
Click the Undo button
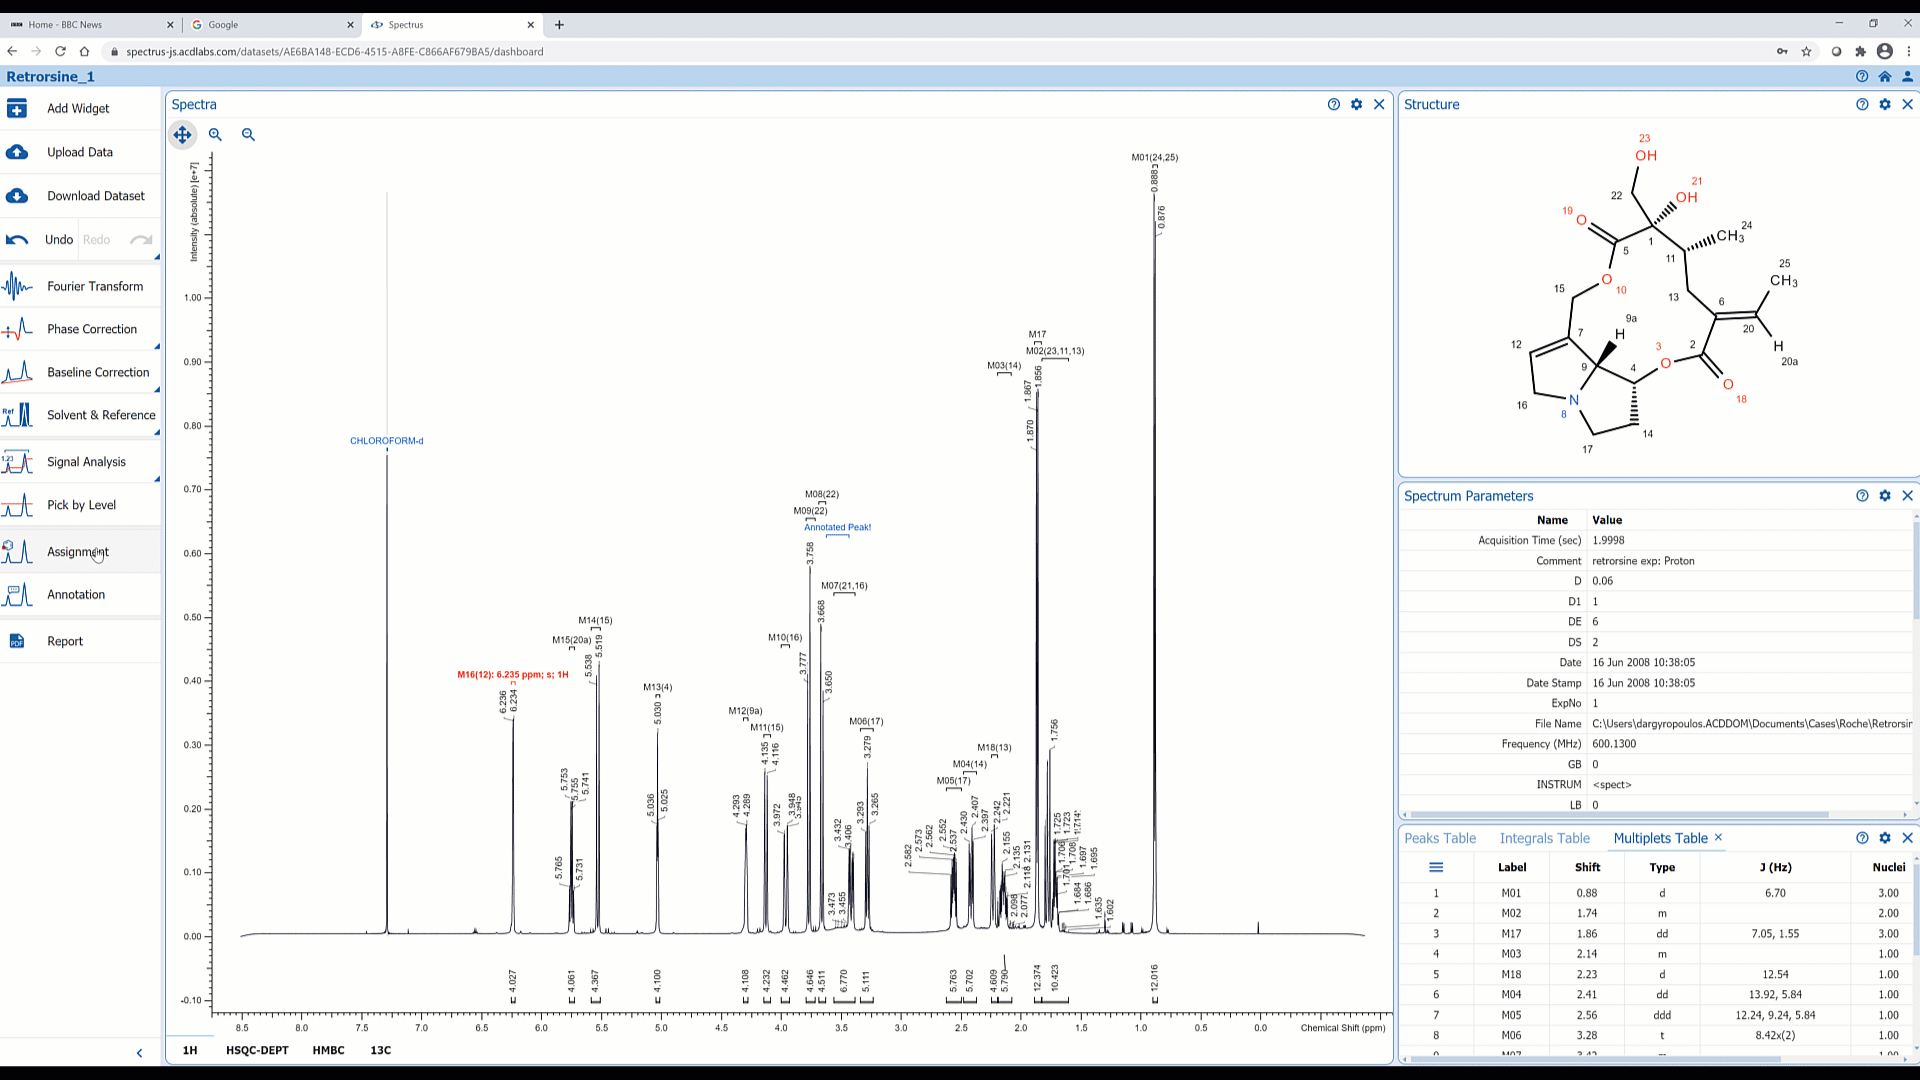(58, 239)
